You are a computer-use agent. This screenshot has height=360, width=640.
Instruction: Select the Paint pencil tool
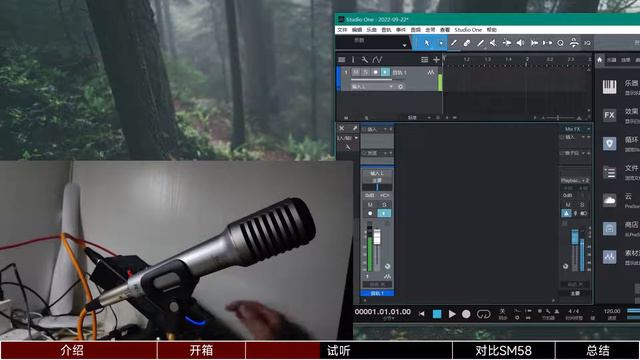click(480, 43)
